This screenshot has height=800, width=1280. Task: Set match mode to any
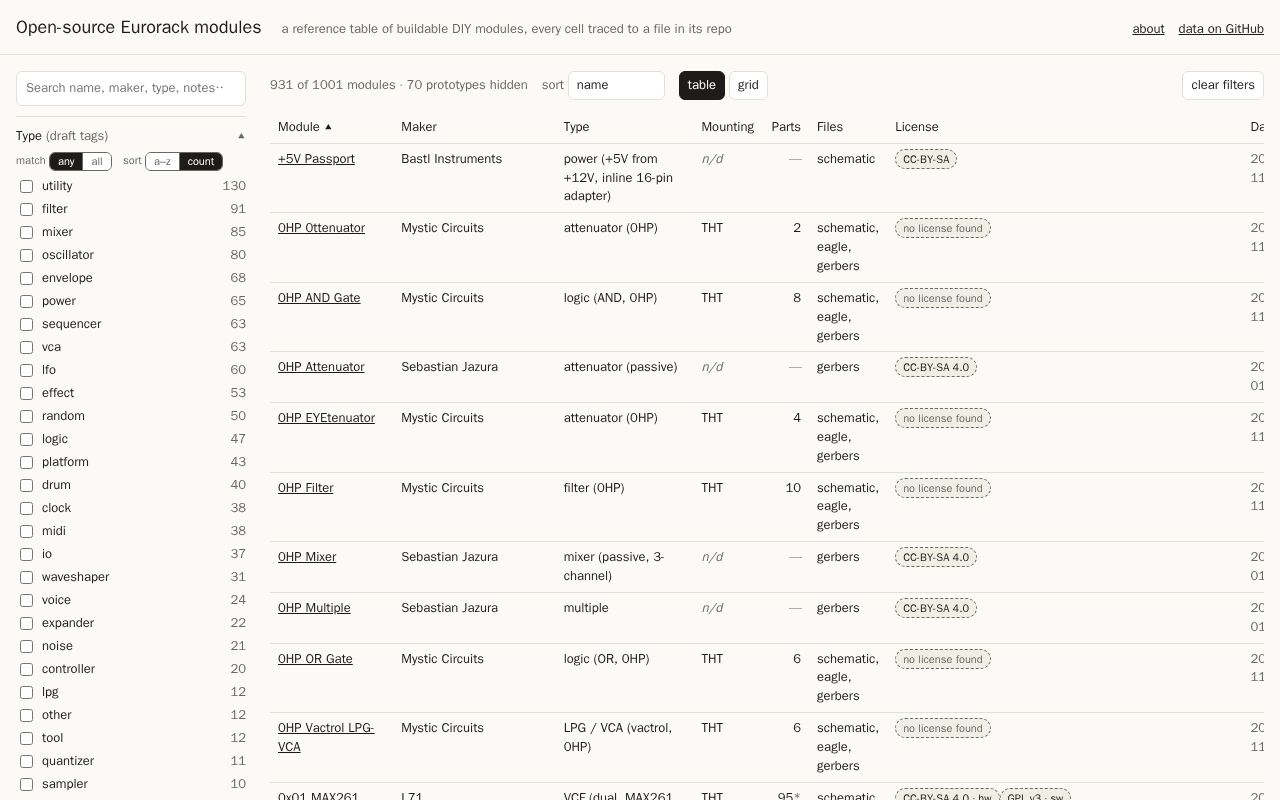click(x=66, y=161)
